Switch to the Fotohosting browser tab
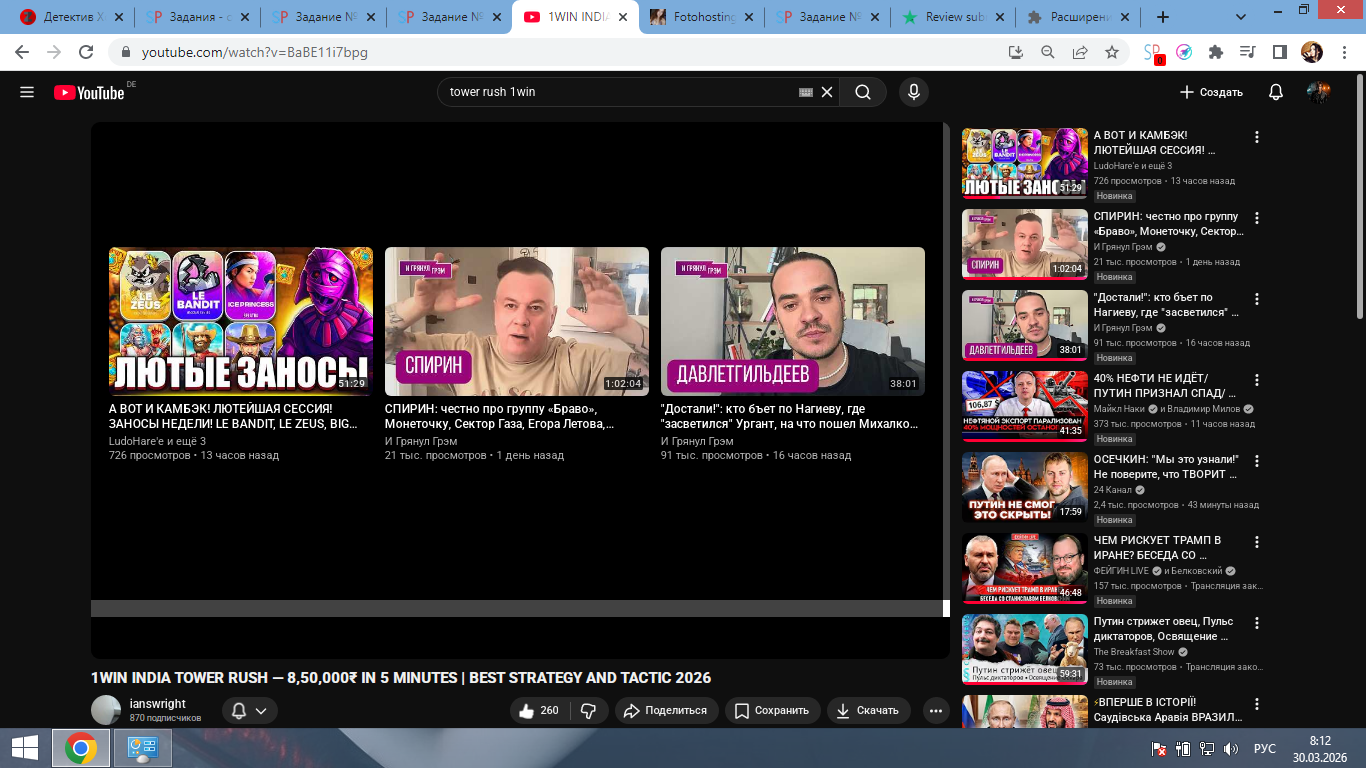The width and height of the screenshot is (1366, 768). coord(700,17)
